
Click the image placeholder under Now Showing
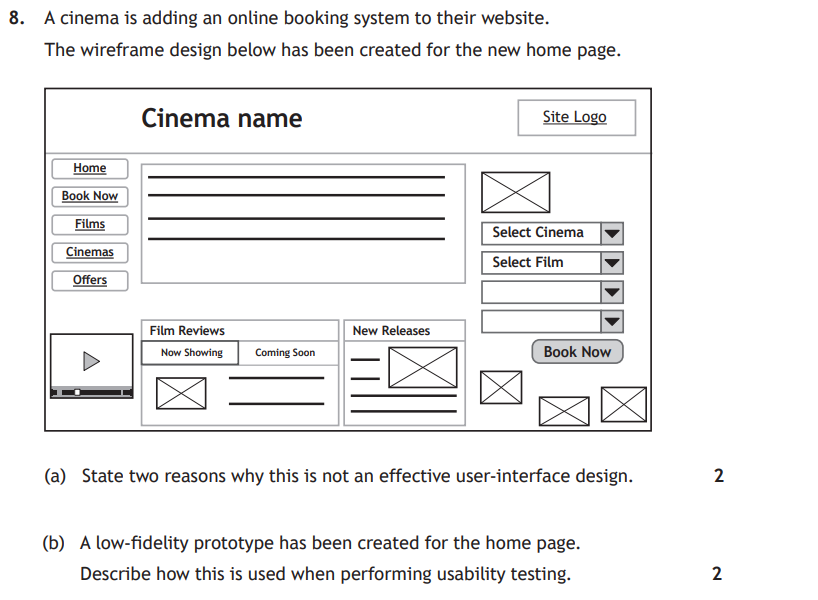pos(181,393)
